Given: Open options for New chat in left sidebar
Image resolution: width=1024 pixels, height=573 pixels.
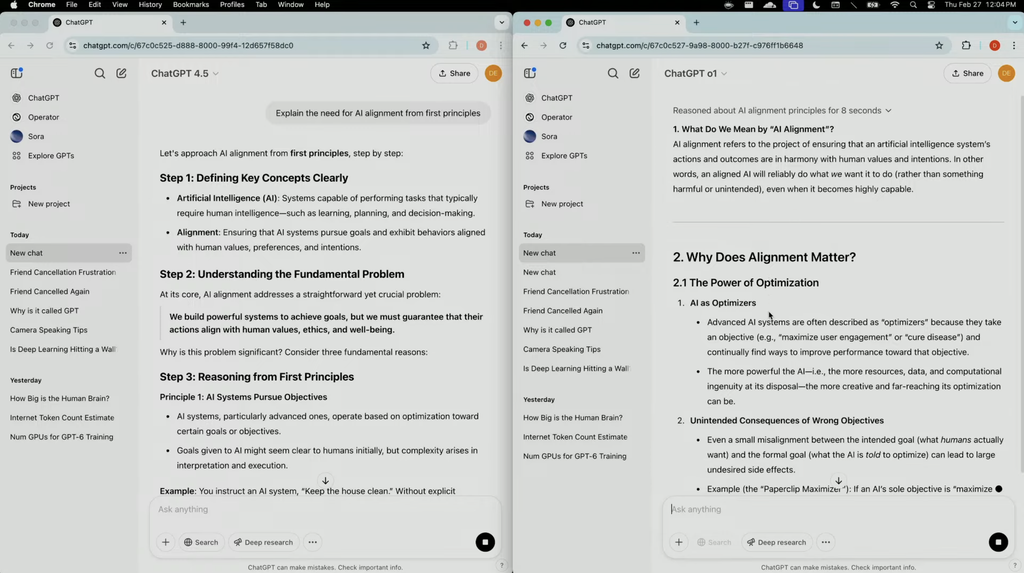Looking at the screenshot, I should point(123,253).
